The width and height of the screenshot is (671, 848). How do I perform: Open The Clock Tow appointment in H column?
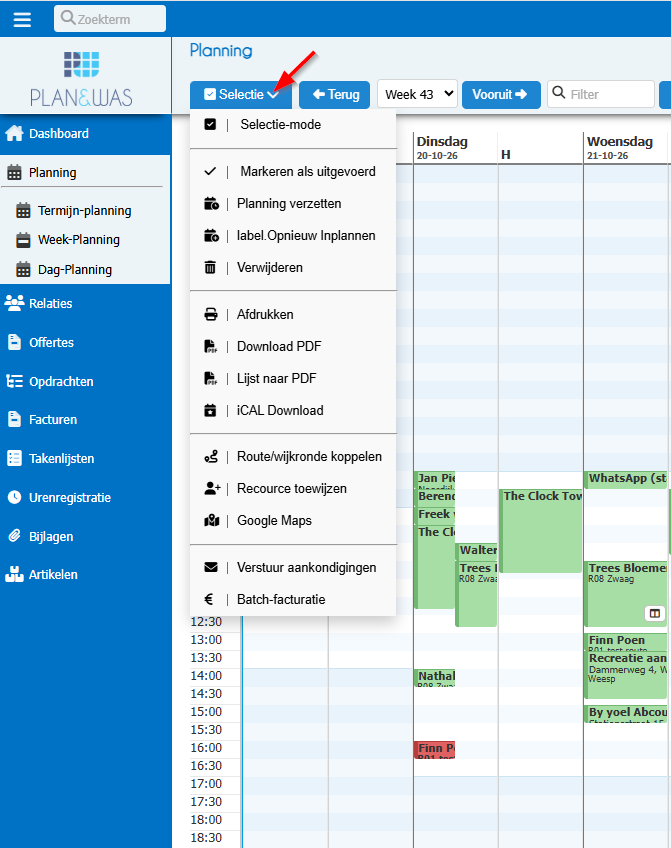(x=541, y=530)
